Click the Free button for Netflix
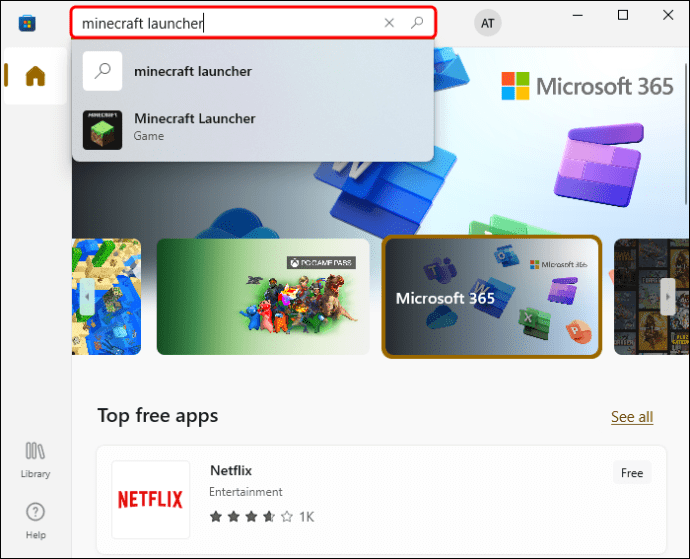690x559 pixels. [632, 473]
